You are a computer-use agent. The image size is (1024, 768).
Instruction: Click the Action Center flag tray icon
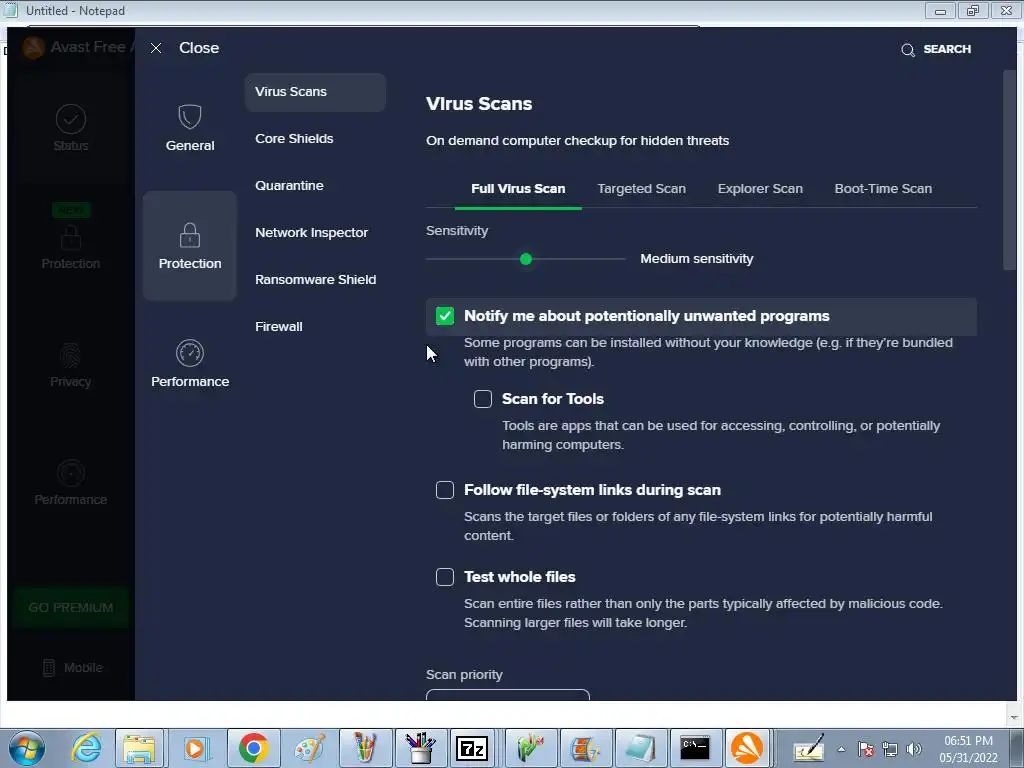(x=866, y=749)
